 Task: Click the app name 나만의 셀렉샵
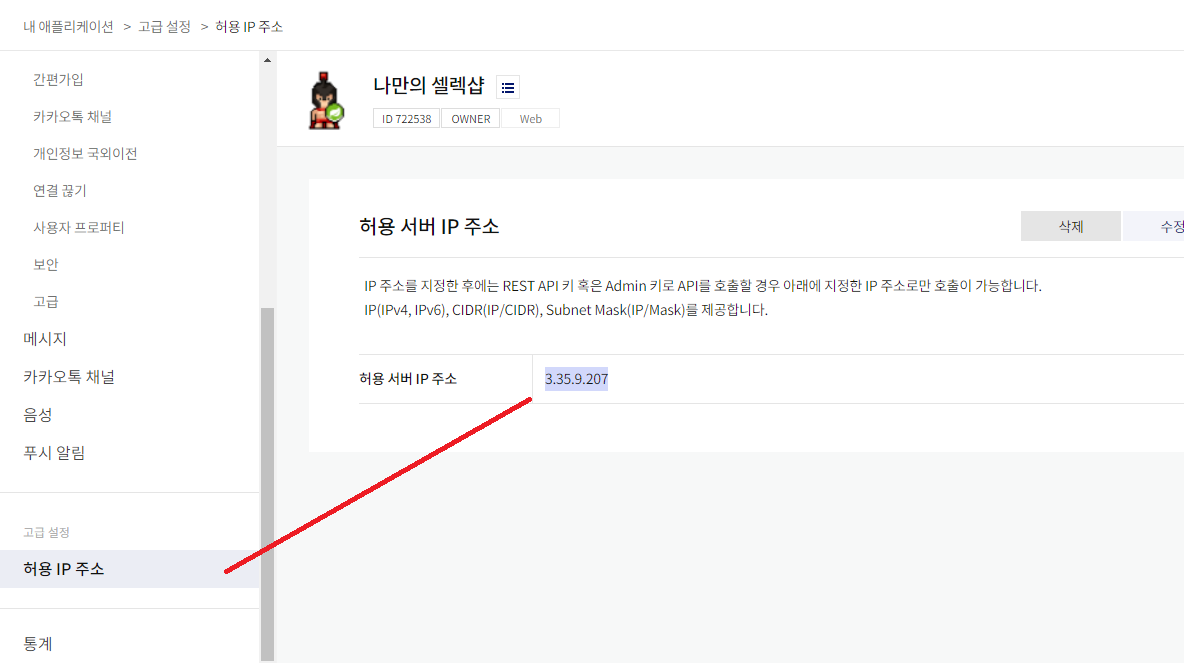point(428,85)
